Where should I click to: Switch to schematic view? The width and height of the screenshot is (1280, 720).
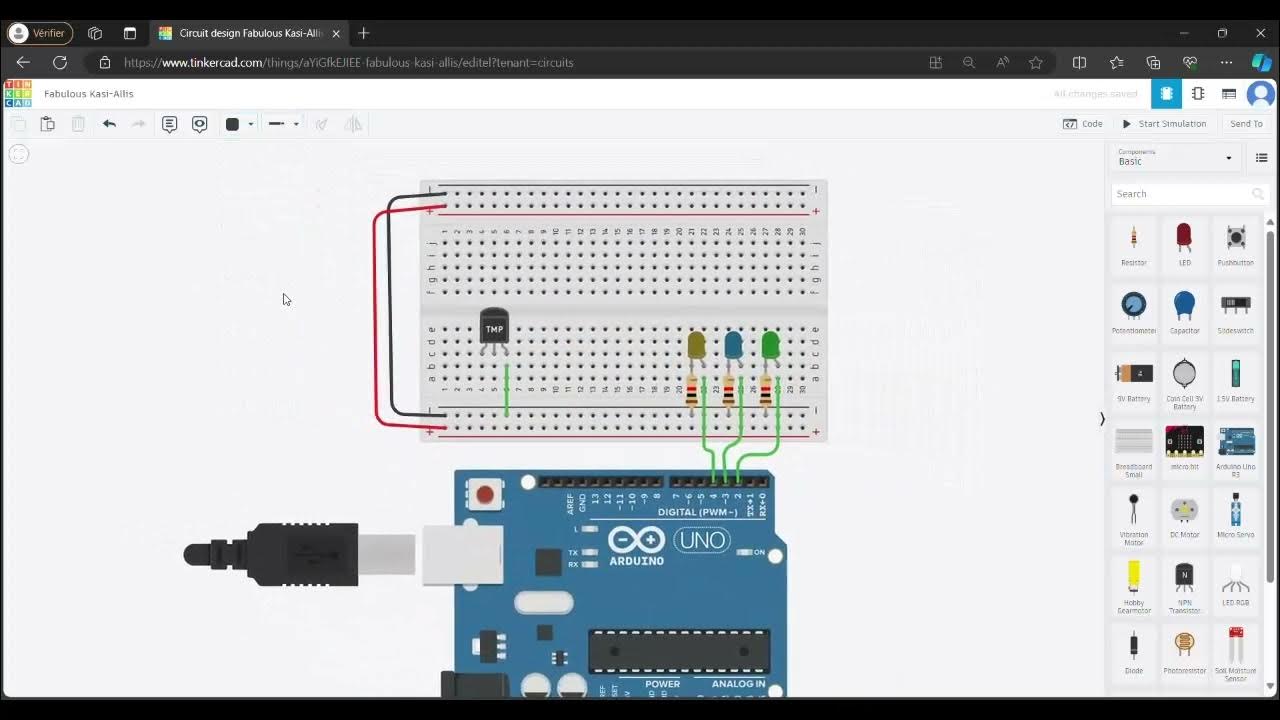click(x=1198, y=94)
